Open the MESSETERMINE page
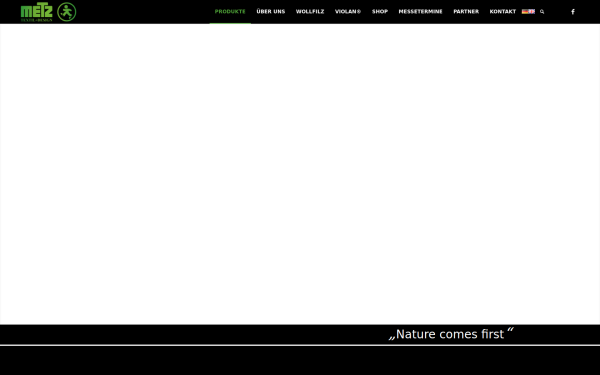The image size is (600, 375). tap(420, 11)
